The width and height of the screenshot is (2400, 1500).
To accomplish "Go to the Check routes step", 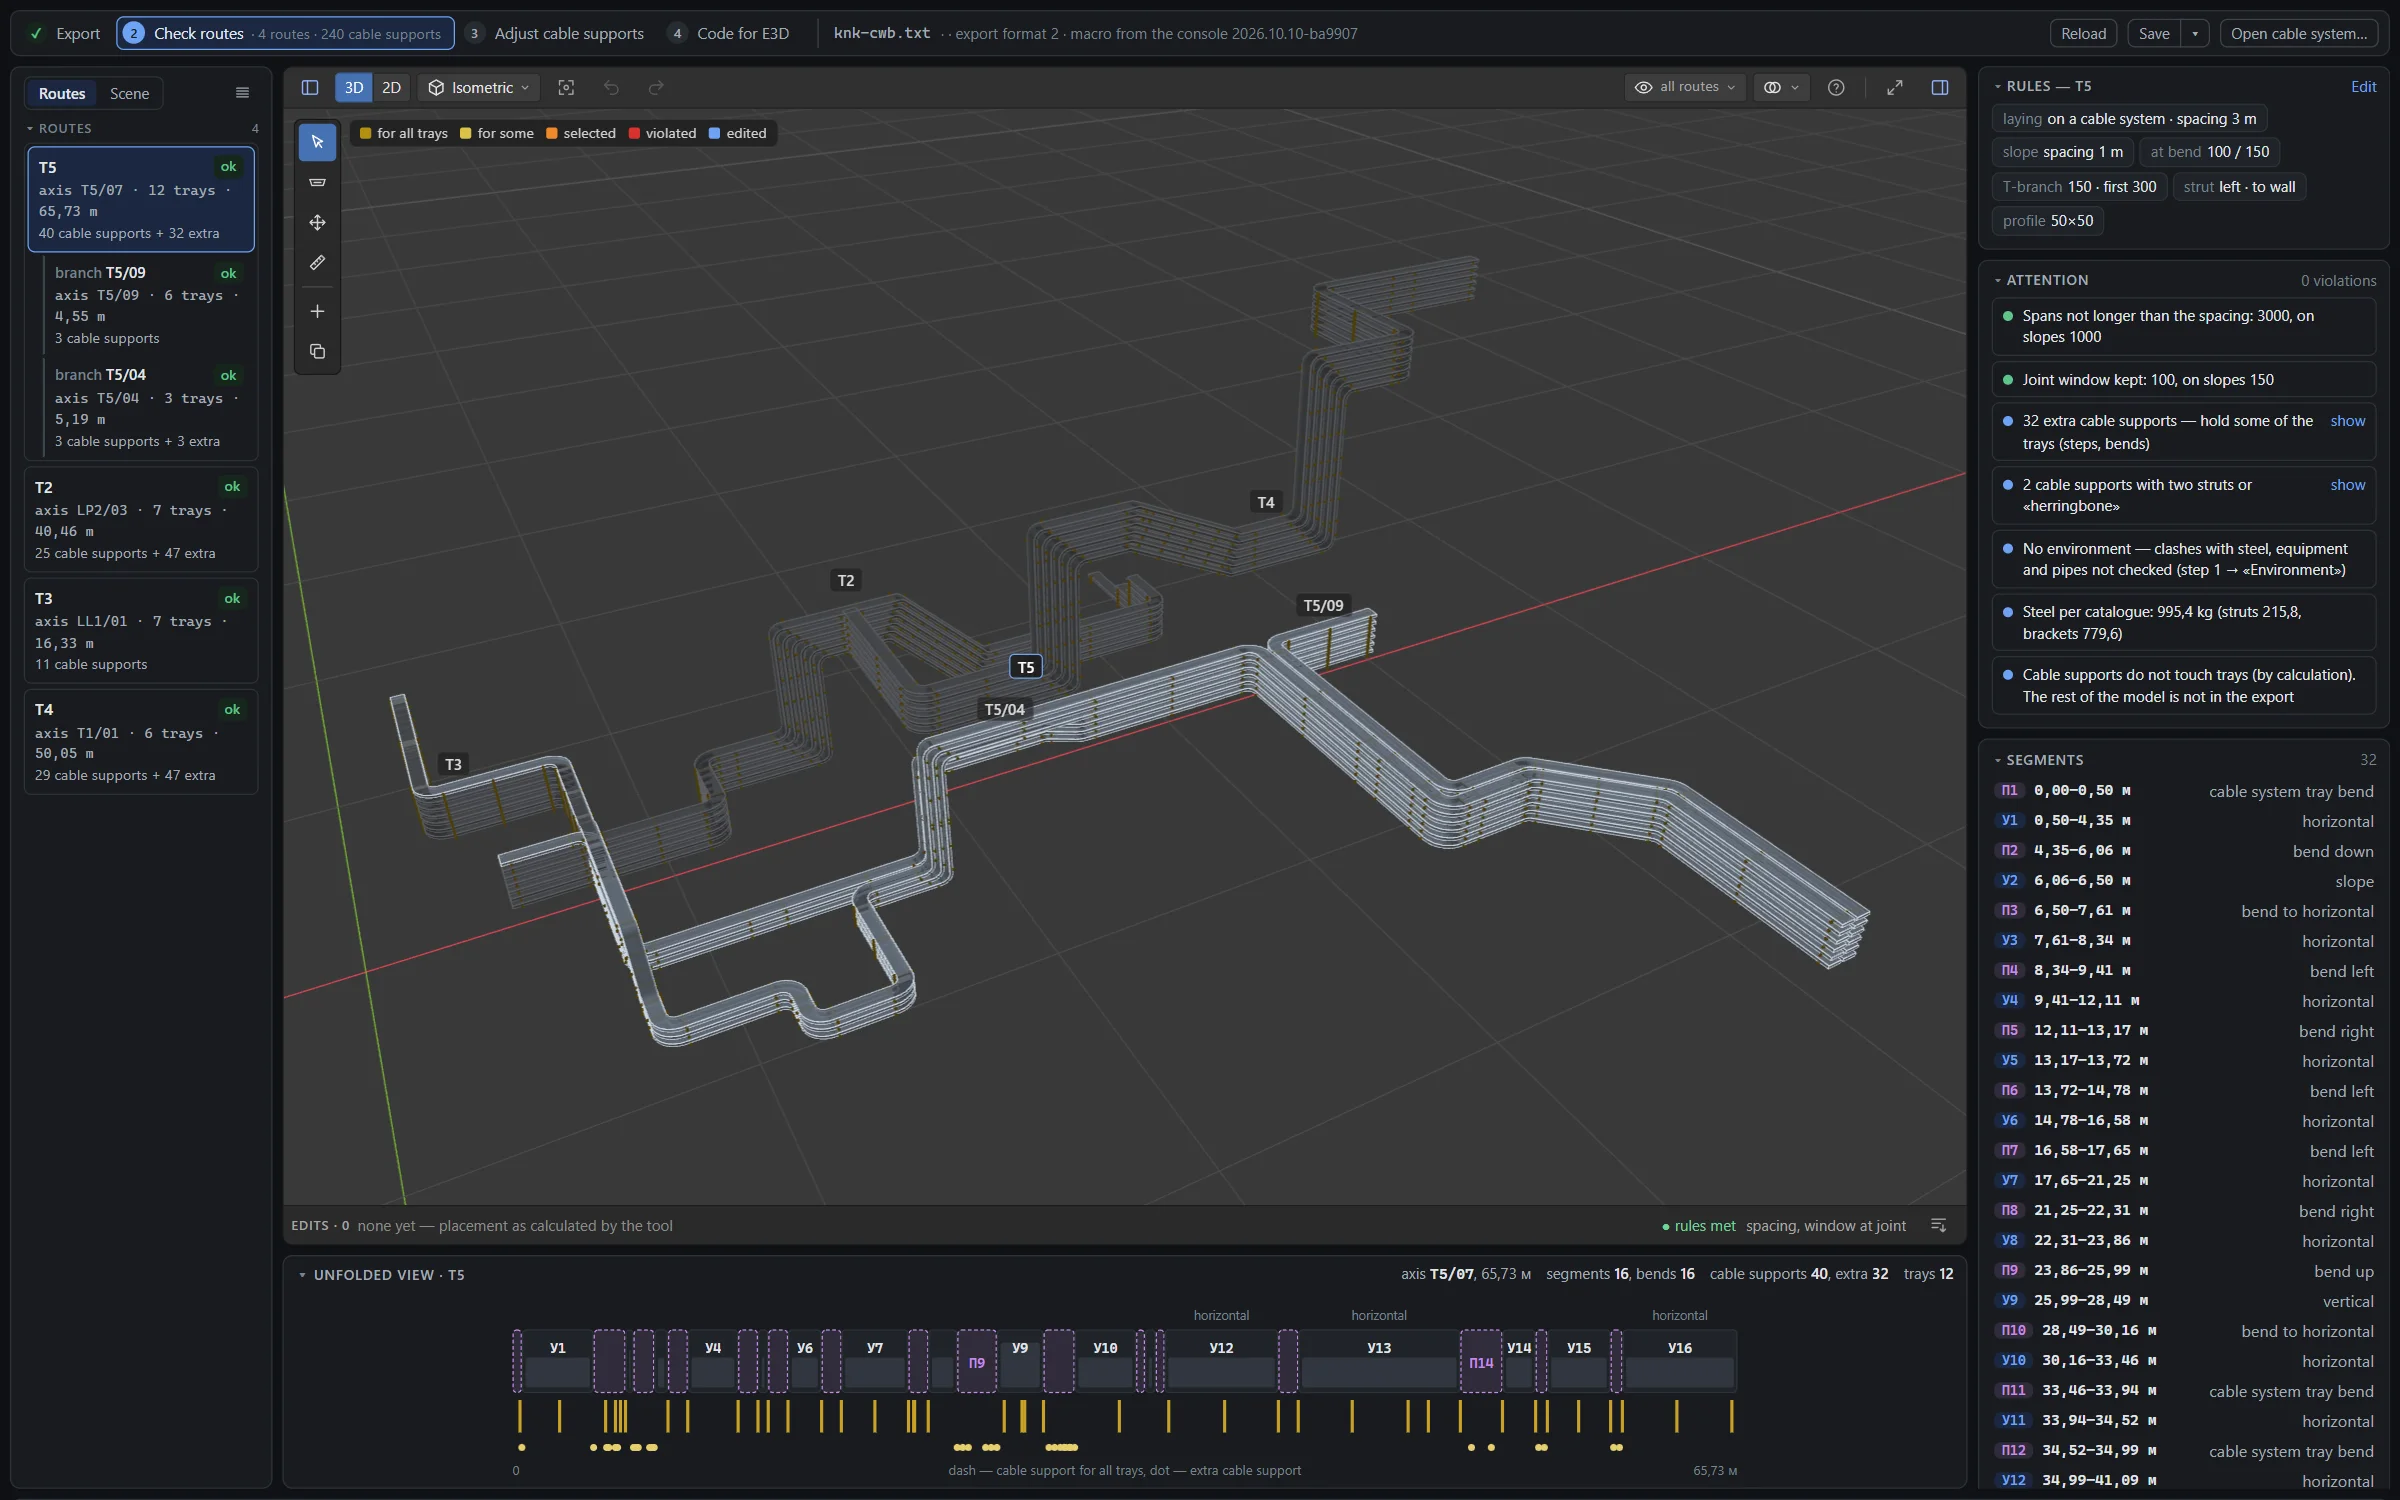I will (x=285, y=33).
